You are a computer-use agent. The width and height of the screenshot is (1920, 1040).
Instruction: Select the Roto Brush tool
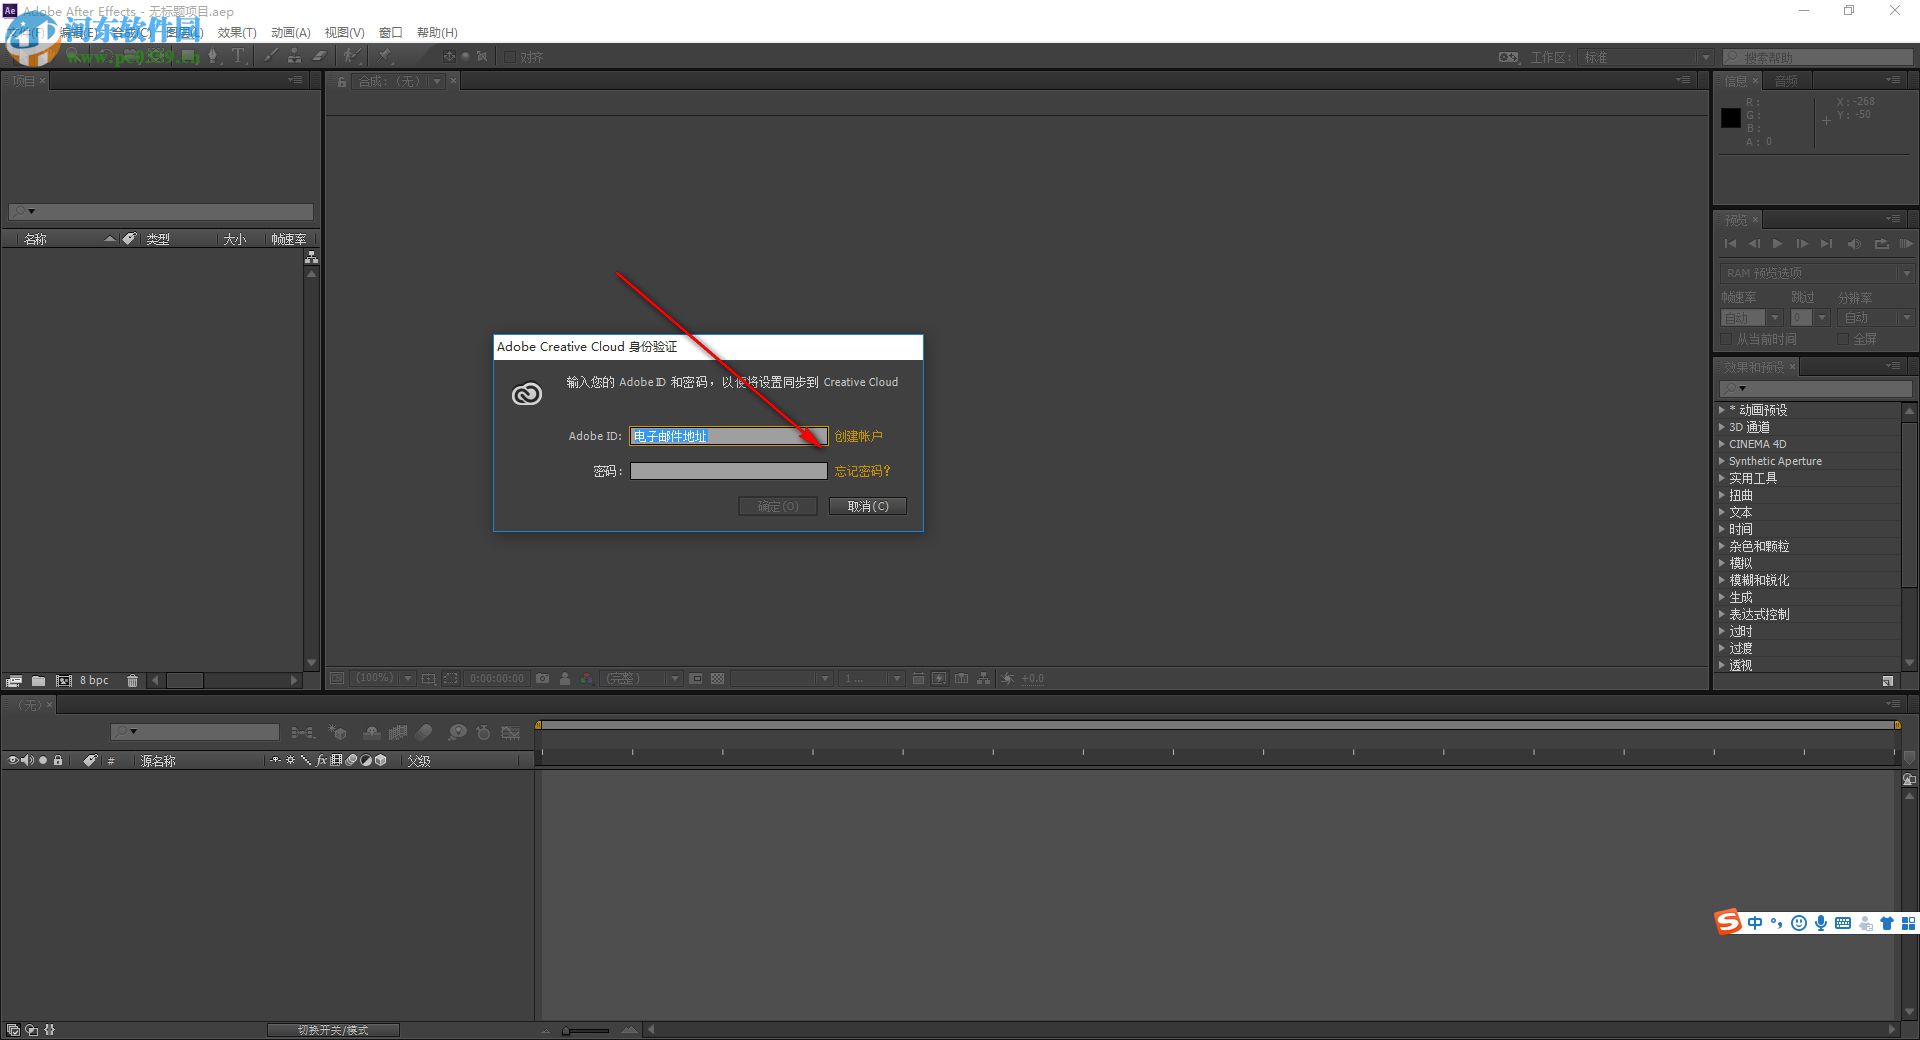pyautogui.click(x=352, y=57)
